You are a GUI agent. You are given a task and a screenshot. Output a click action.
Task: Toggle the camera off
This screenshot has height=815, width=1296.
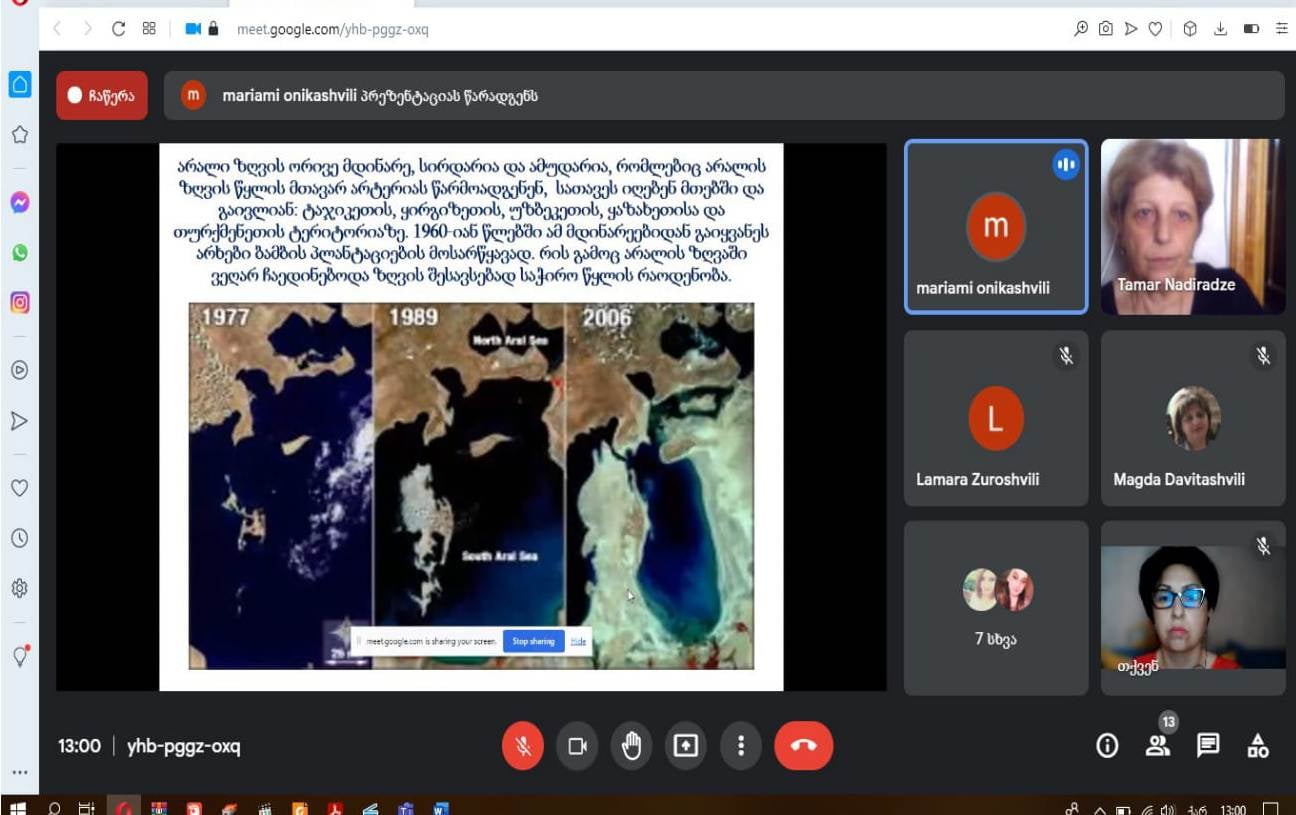[577, 746]
